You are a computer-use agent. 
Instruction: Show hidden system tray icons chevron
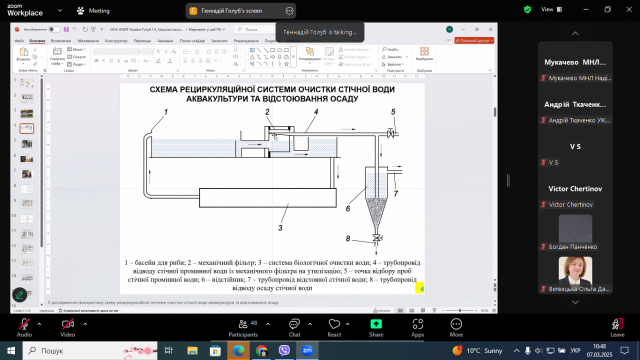516,351
